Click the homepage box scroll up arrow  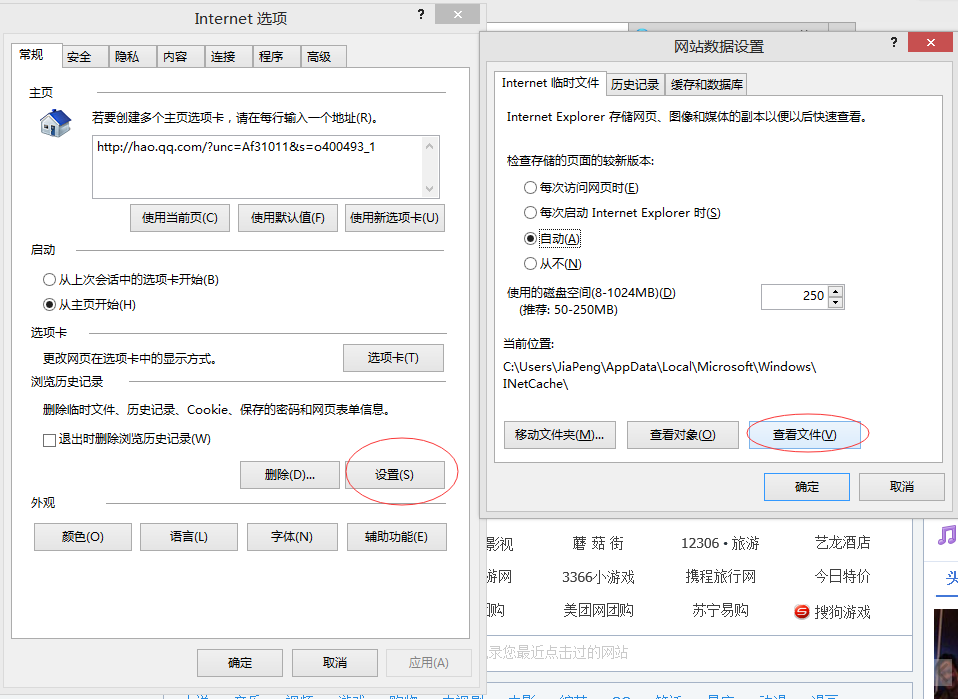pyautogui.click(x=430, y=146)
